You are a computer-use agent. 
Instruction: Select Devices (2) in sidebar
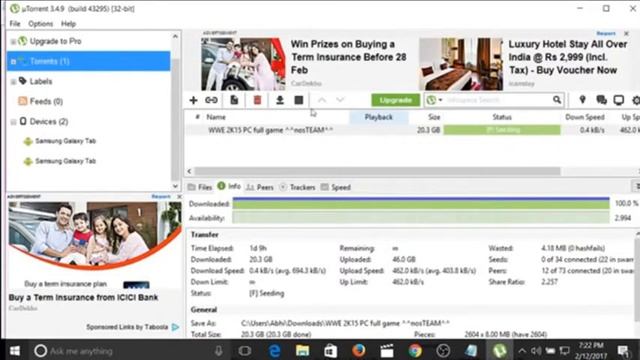pyautogui.click(x=49, y=121)
